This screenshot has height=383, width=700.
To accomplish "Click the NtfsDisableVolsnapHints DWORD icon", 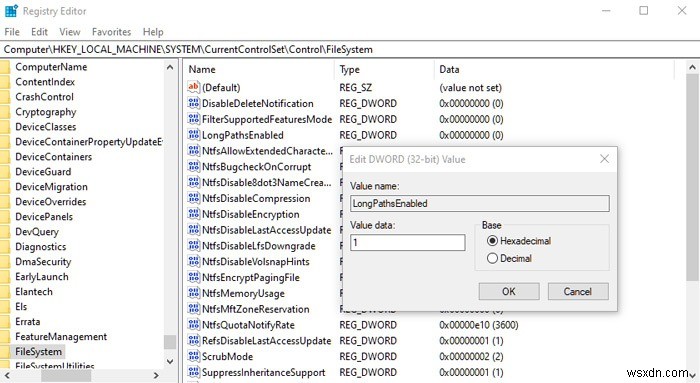I will point(193,262).
